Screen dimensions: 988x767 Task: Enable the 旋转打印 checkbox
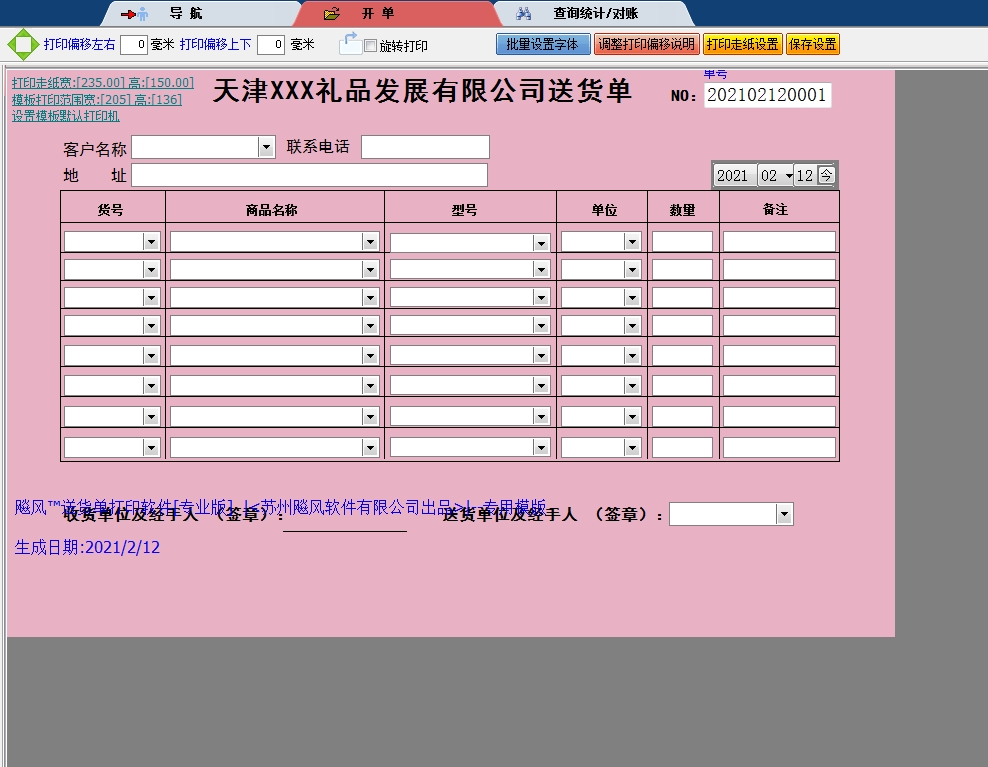(x=371, y=46)
